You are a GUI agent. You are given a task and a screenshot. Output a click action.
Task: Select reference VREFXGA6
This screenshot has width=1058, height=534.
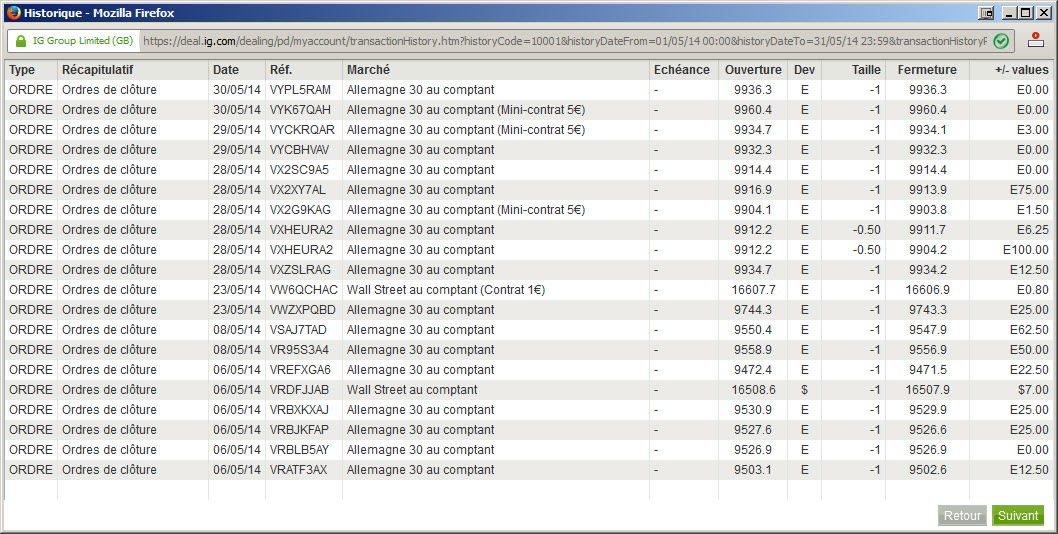pos(300,370)
